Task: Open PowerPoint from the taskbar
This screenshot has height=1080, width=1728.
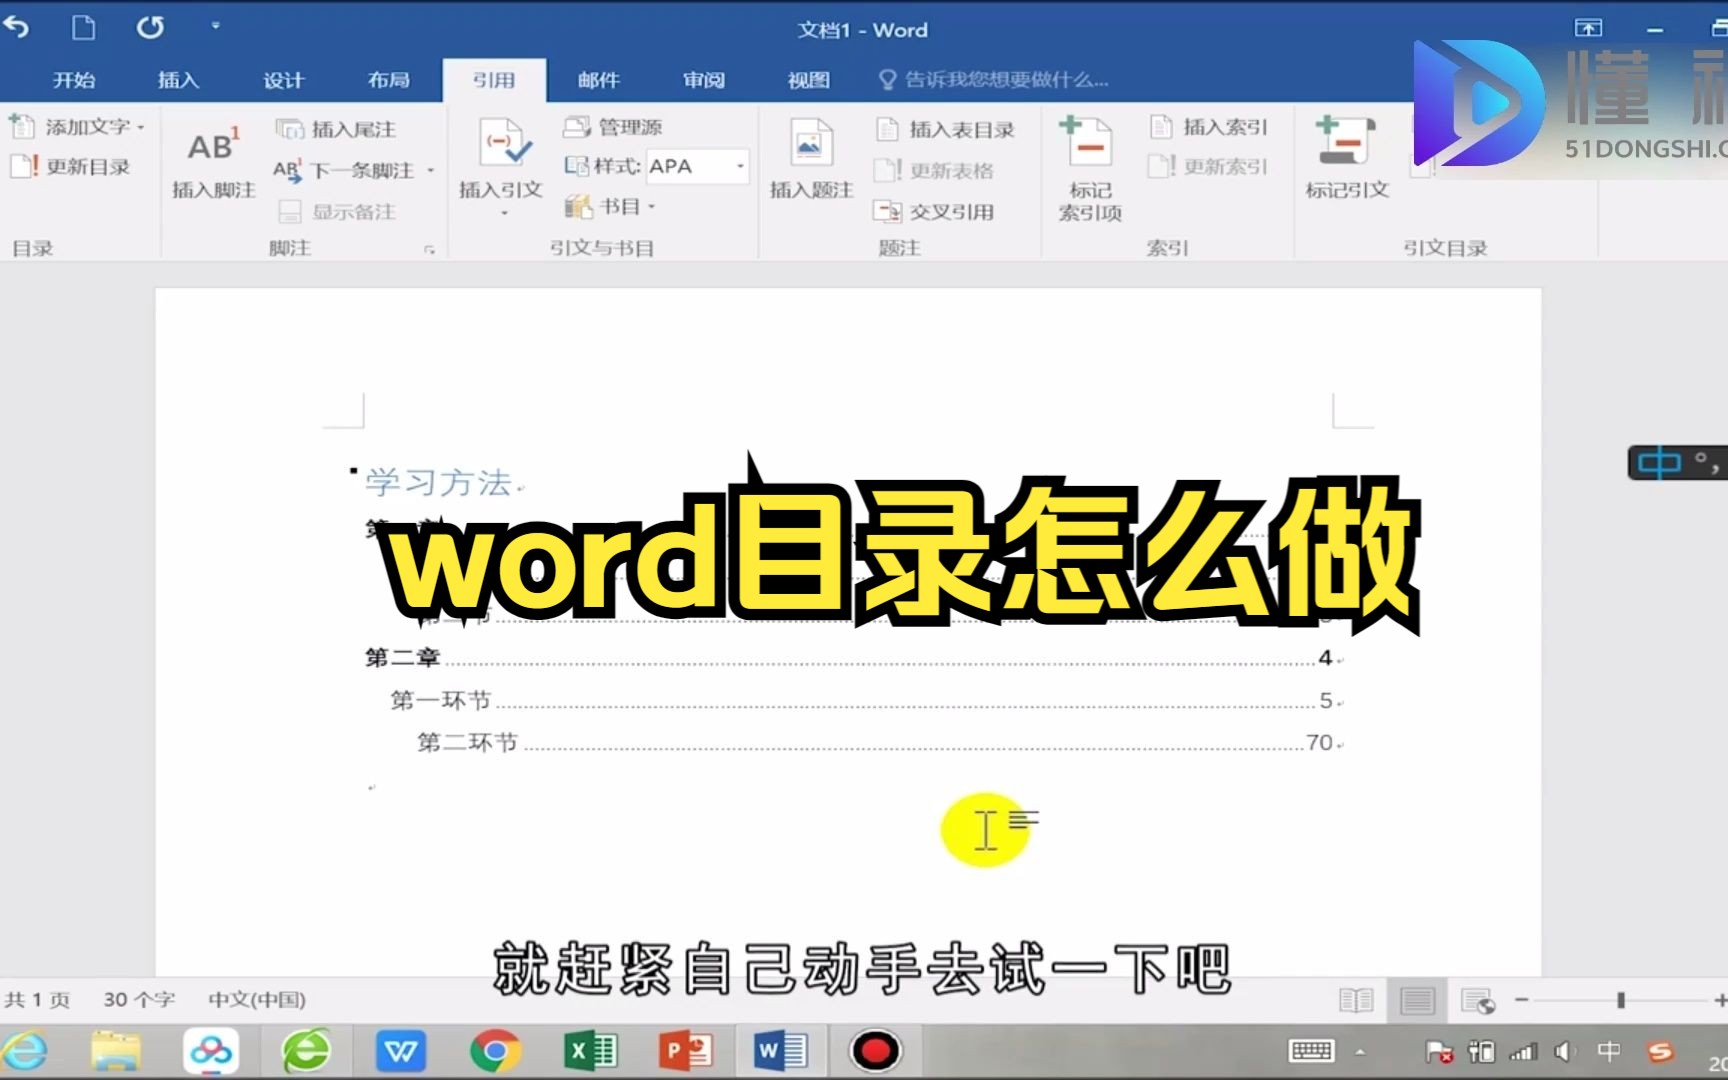Action: point(685,1051)
